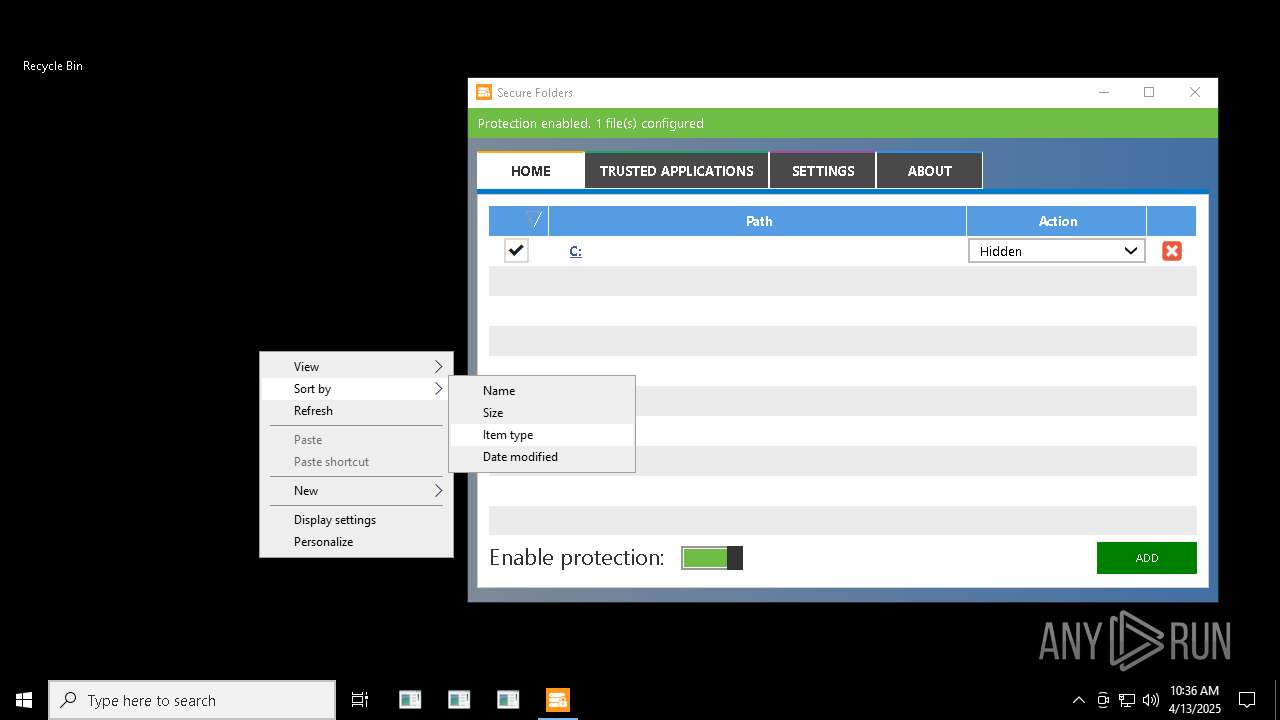Open the notification center
The width and height of the screenshot is (1280, 720).
tap(1247, 700)
